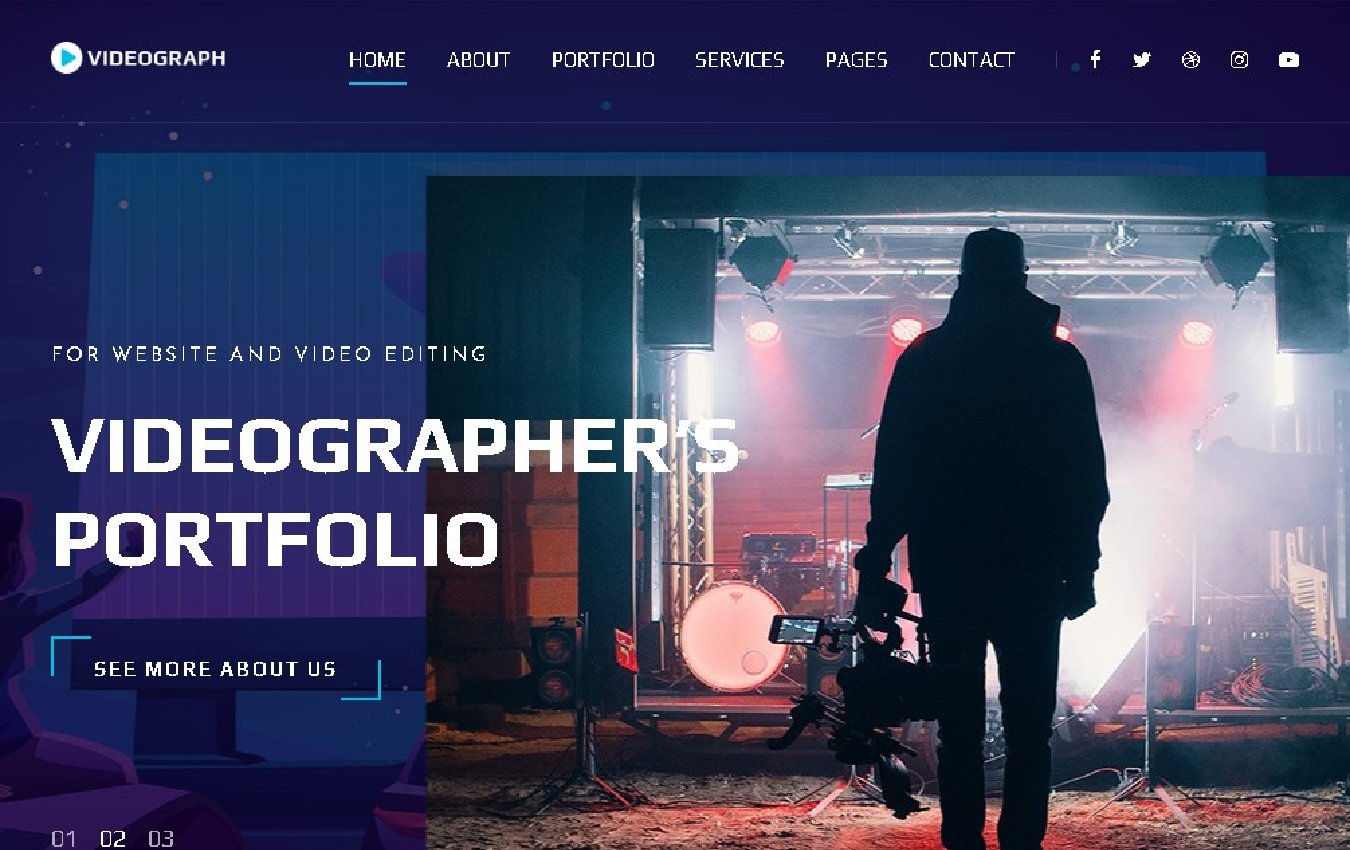Open the Facebook social link
The image size is (1350, 850).
[1095, 59]
